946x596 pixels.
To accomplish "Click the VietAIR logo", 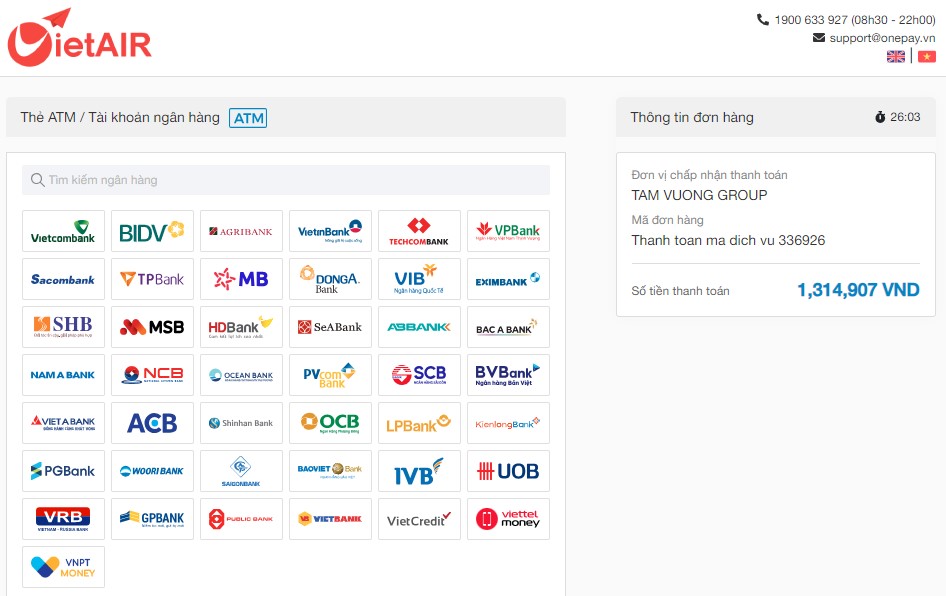I will (80, 38).
